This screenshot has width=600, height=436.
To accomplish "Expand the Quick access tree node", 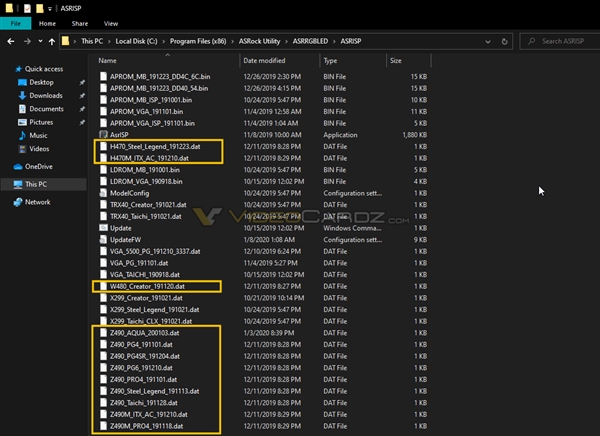I will tap(6, 69).
